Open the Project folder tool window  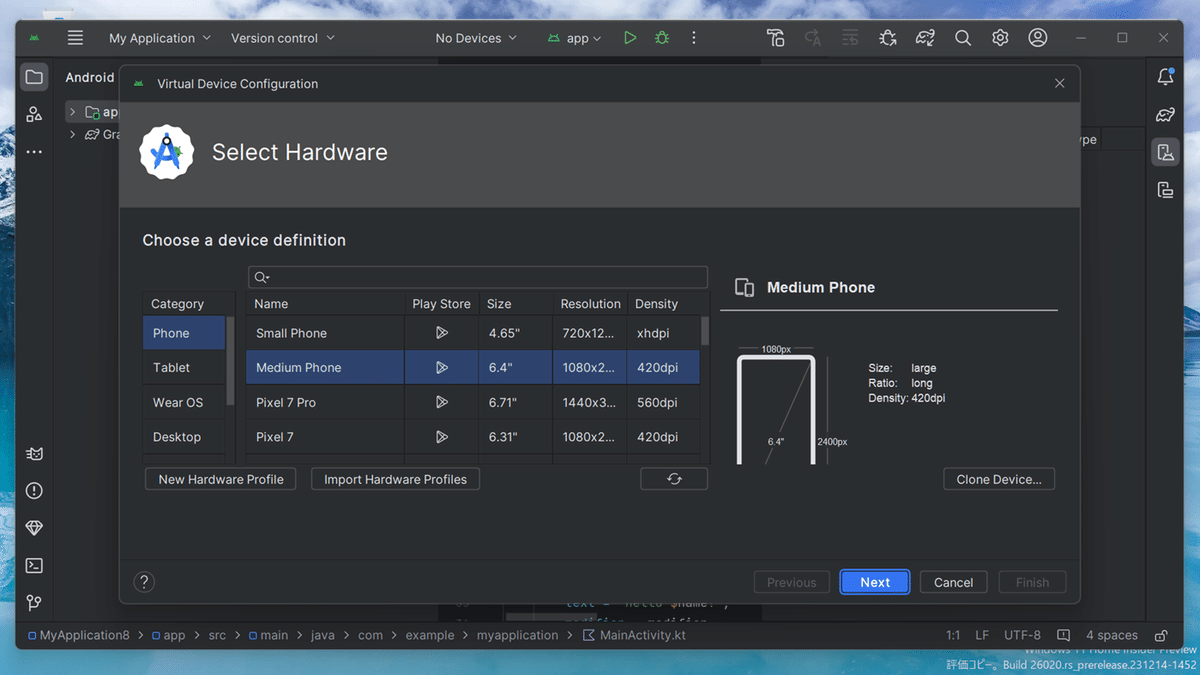[x=34, y=77]
